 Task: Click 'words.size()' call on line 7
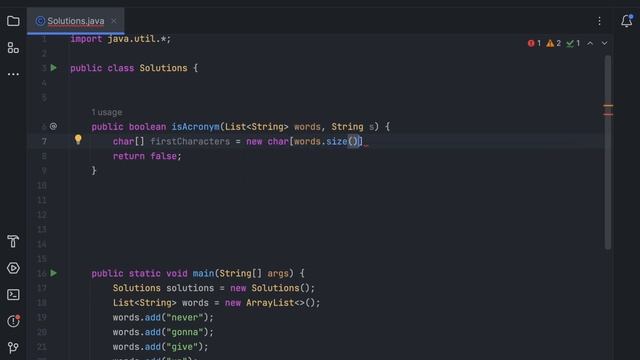click(x=326, y=142)
